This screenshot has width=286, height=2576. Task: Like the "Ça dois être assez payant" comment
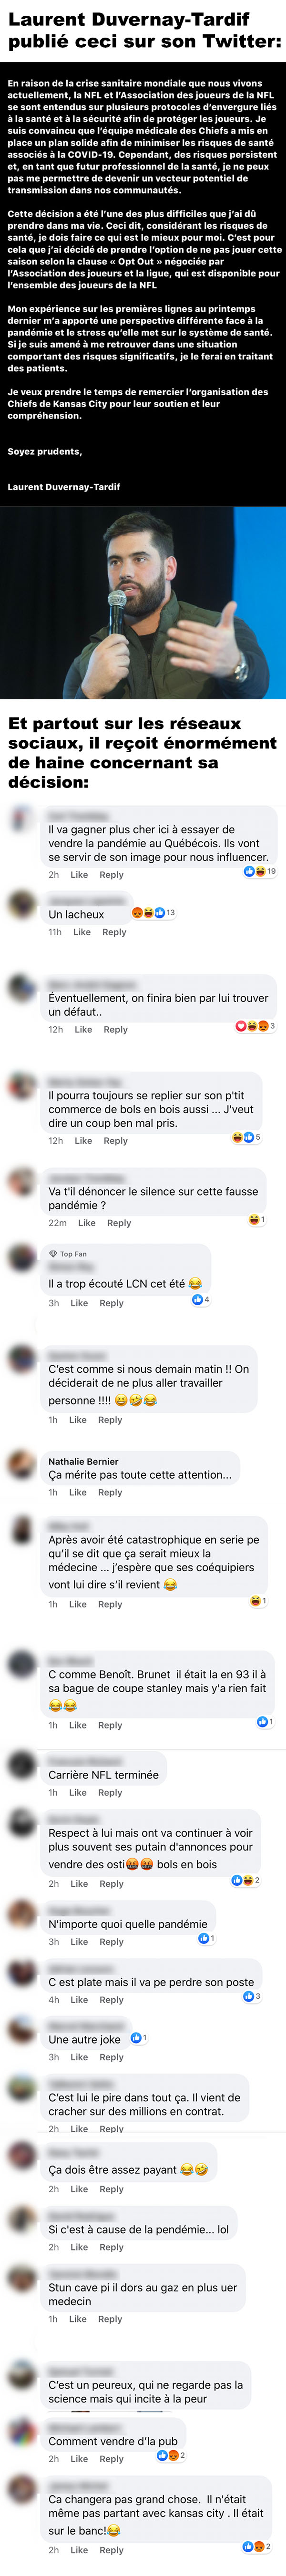79,2189
